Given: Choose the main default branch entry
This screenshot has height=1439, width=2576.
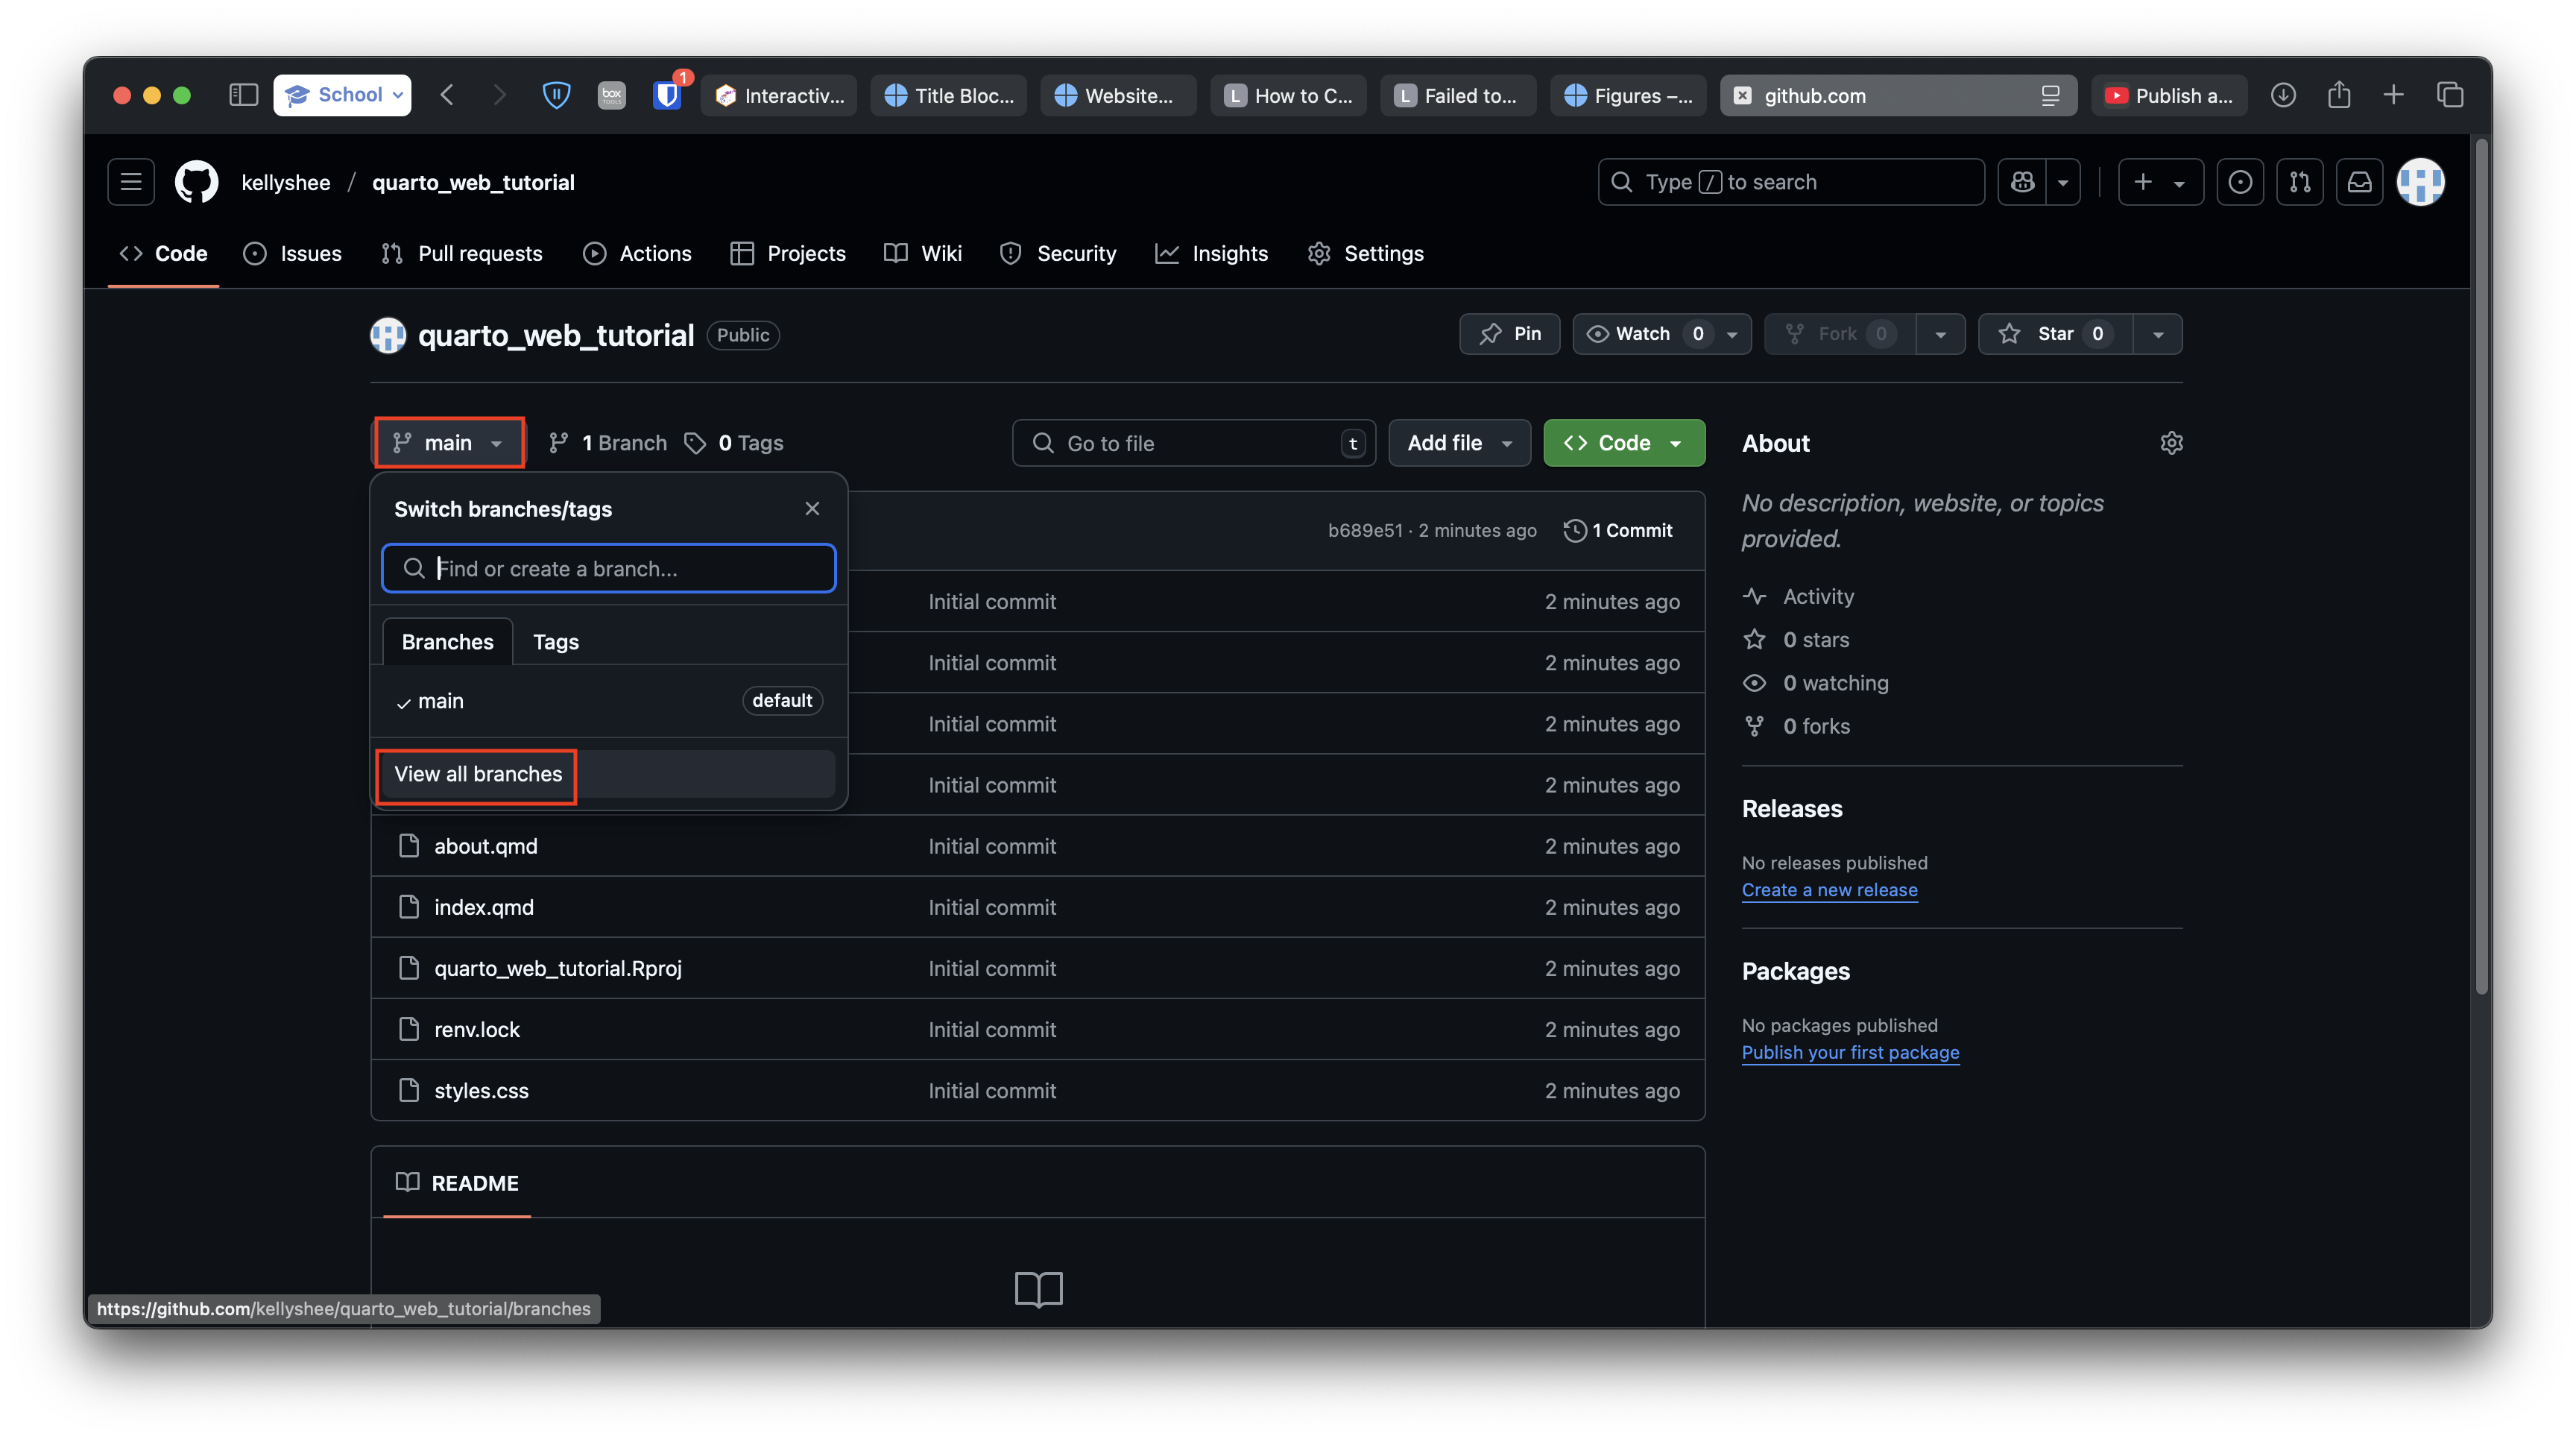Looking at the screenshot, I should (608, 701).
